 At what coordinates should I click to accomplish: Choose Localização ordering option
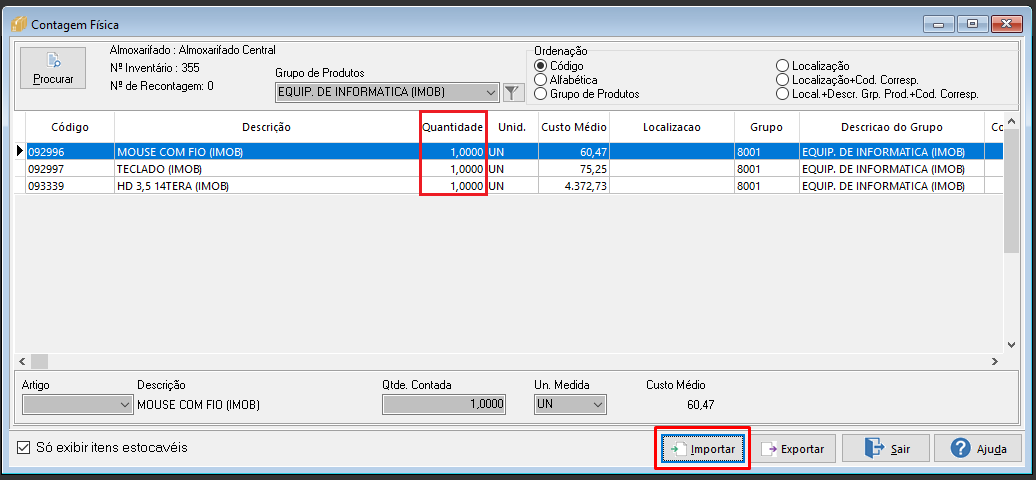[783, 65]
